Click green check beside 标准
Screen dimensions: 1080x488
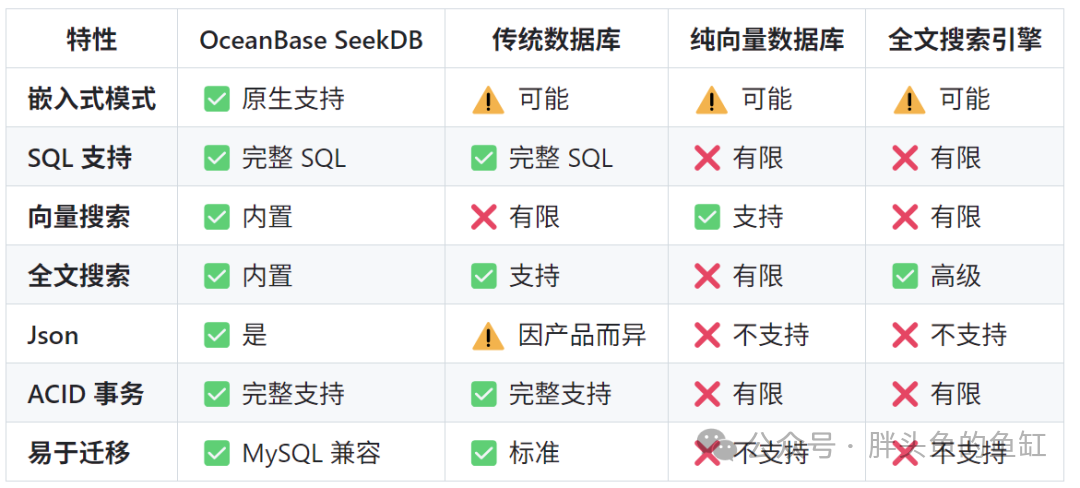click(x=484, y=454)
